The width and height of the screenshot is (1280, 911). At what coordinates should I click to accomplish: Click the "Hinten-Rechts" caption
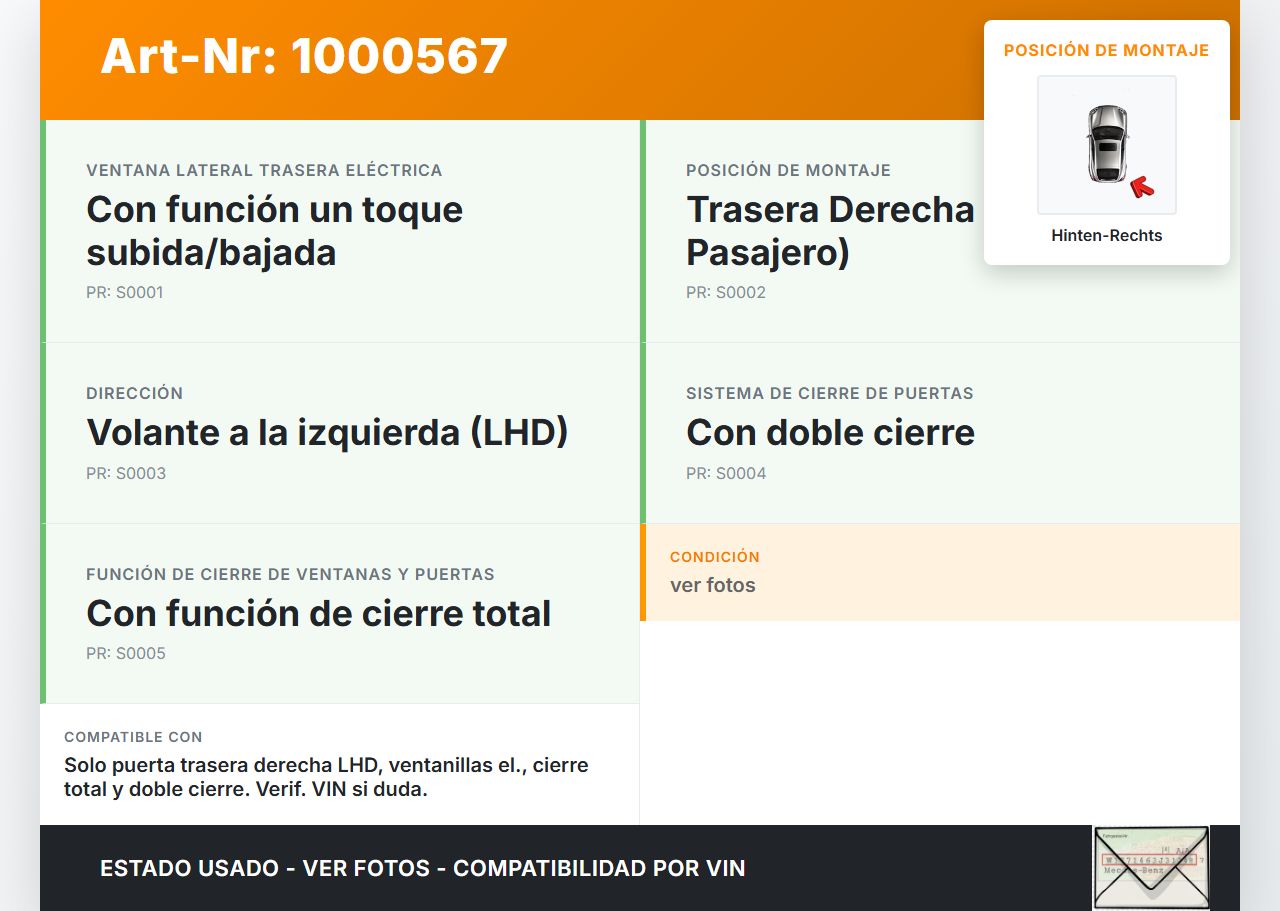[x=1106, y=236]
